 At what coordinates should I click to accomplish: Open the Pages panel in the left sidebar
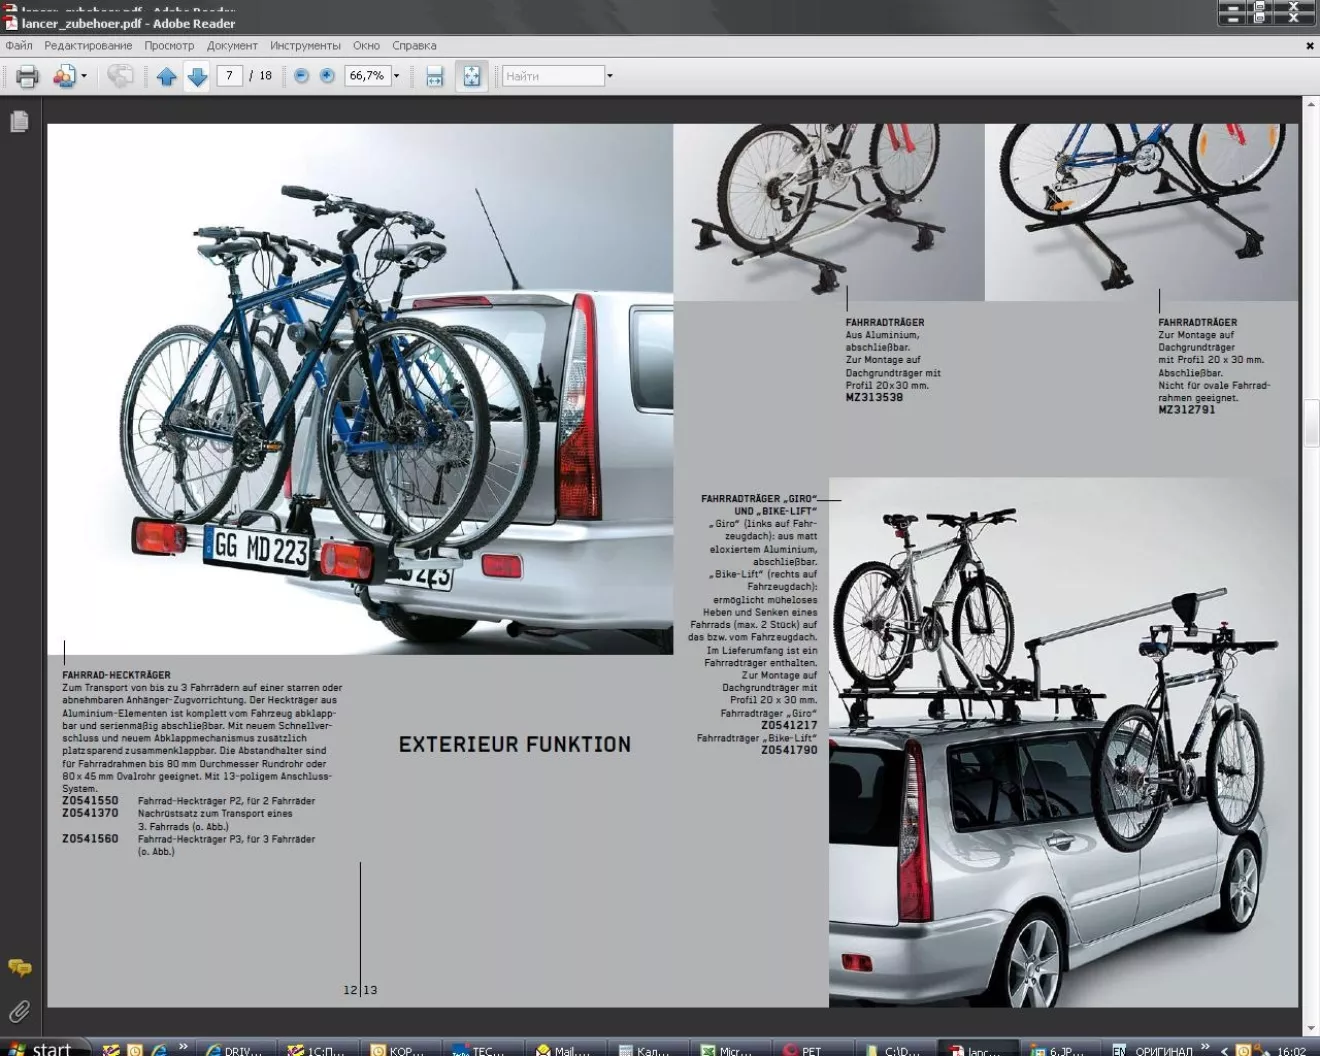(x=19, y=122)
